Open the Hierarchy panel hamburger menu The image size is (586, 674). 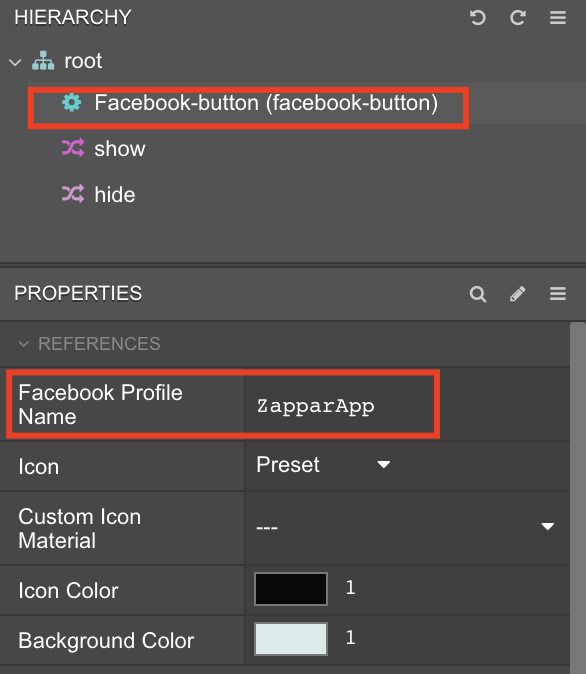pos(558,18)
